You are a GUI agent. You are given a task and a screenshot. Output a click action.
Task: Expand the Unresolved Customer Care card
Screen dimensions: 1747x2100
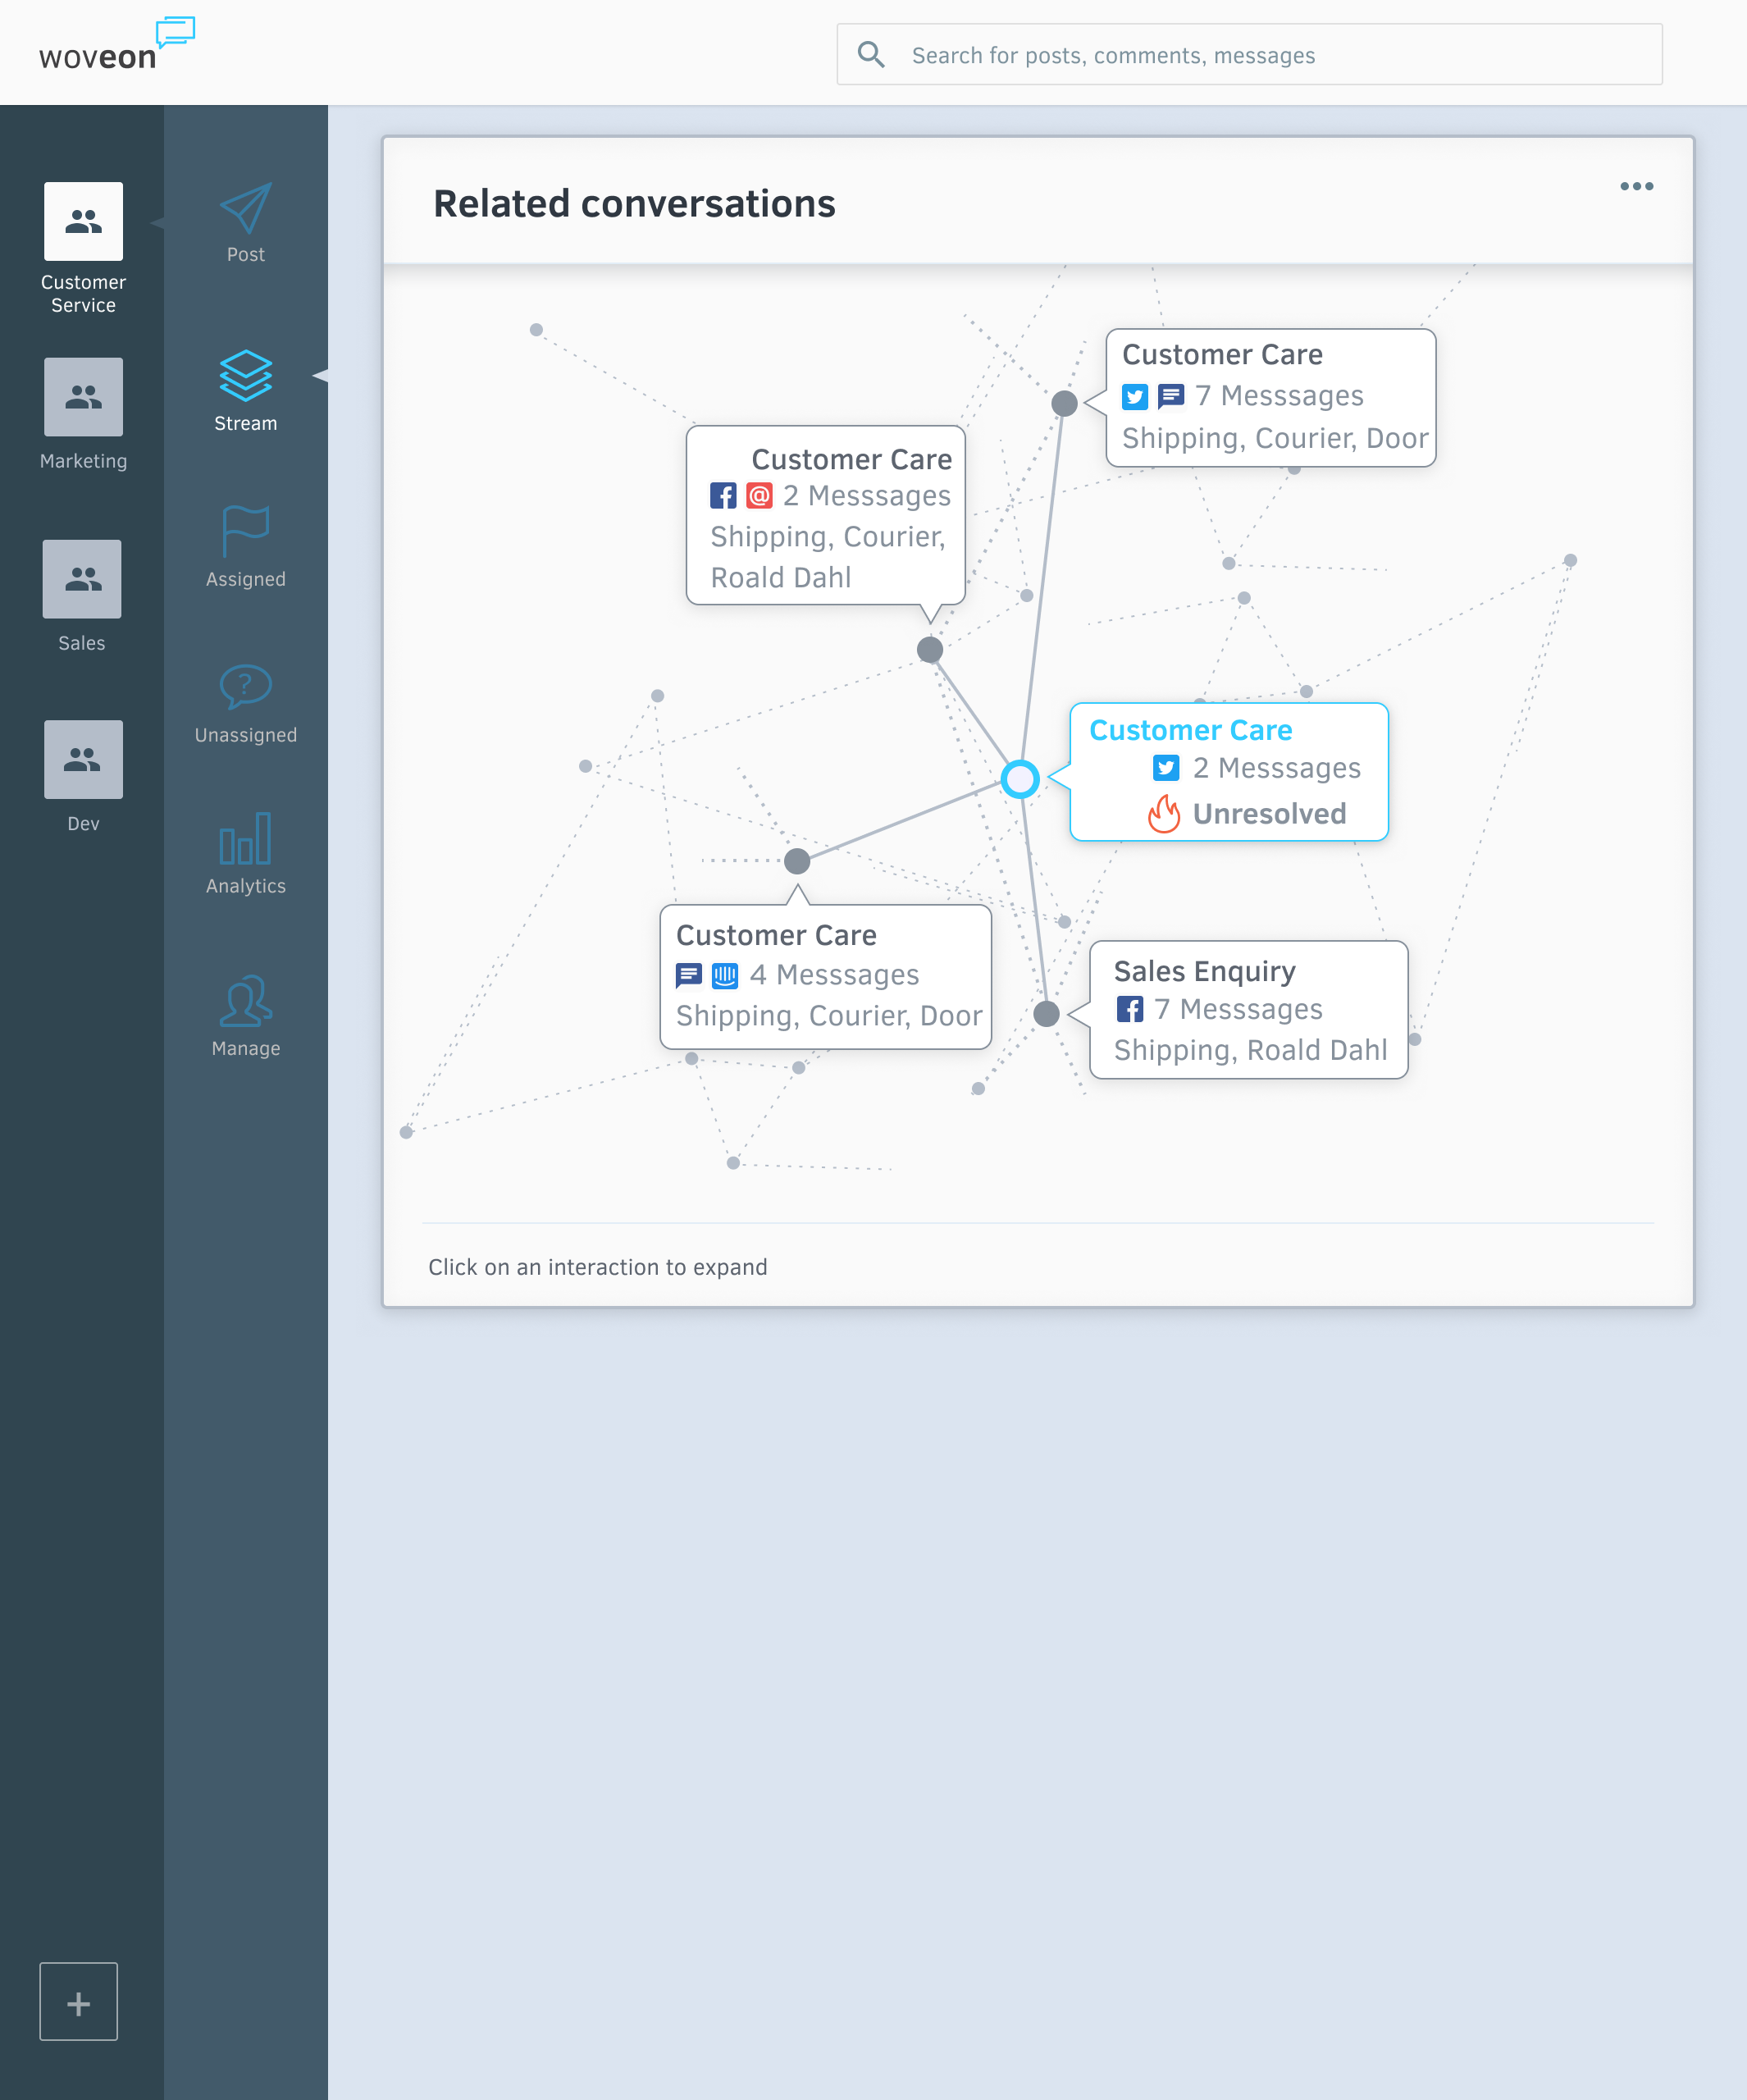click(1229, 772)
